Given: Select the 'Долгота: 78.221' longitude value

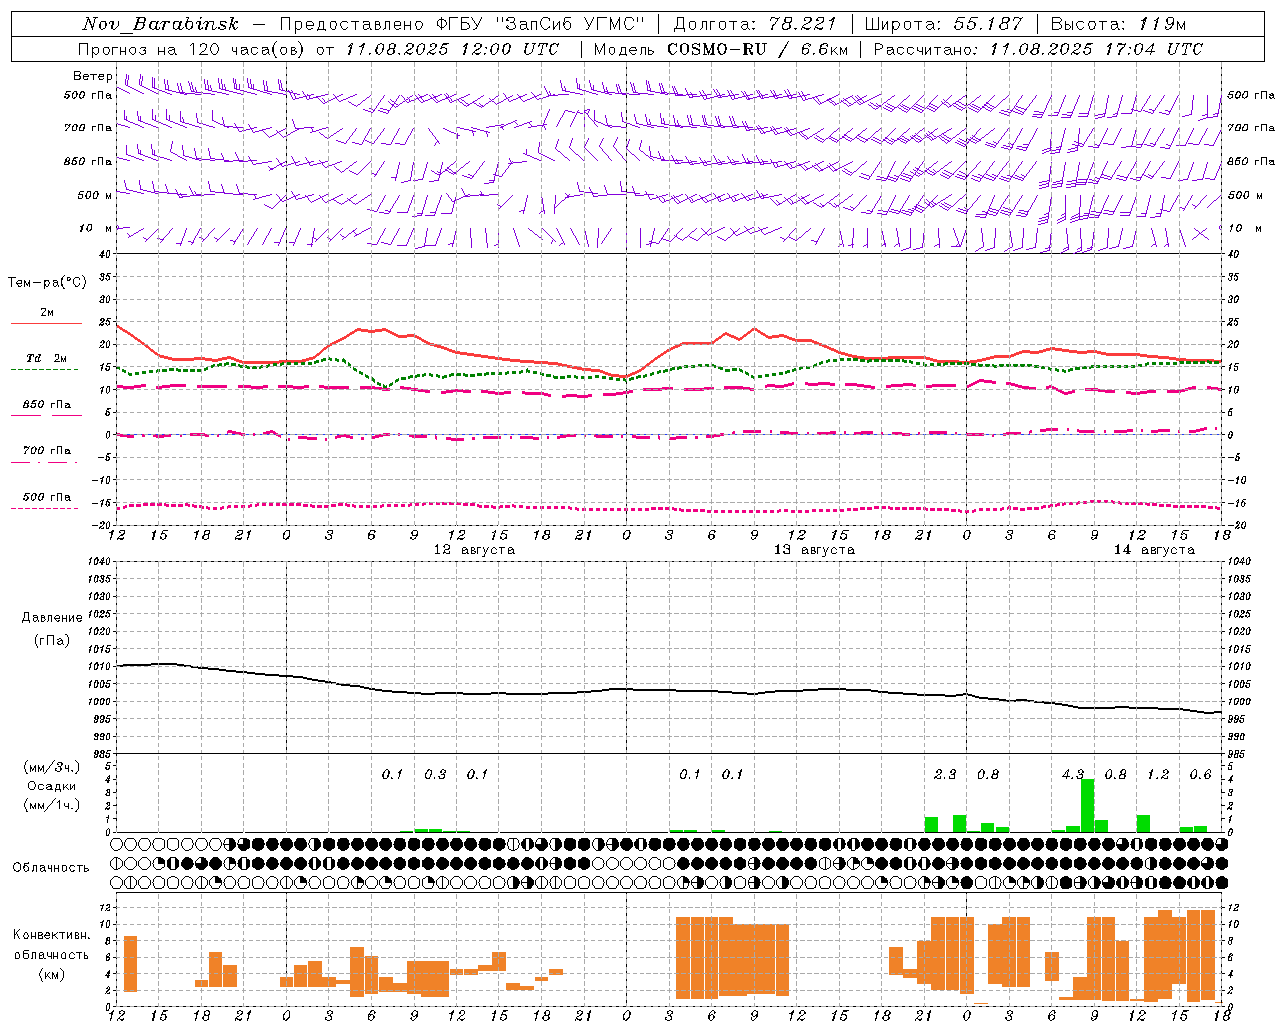Looking at the screenshot, I should tap(754, 24).
